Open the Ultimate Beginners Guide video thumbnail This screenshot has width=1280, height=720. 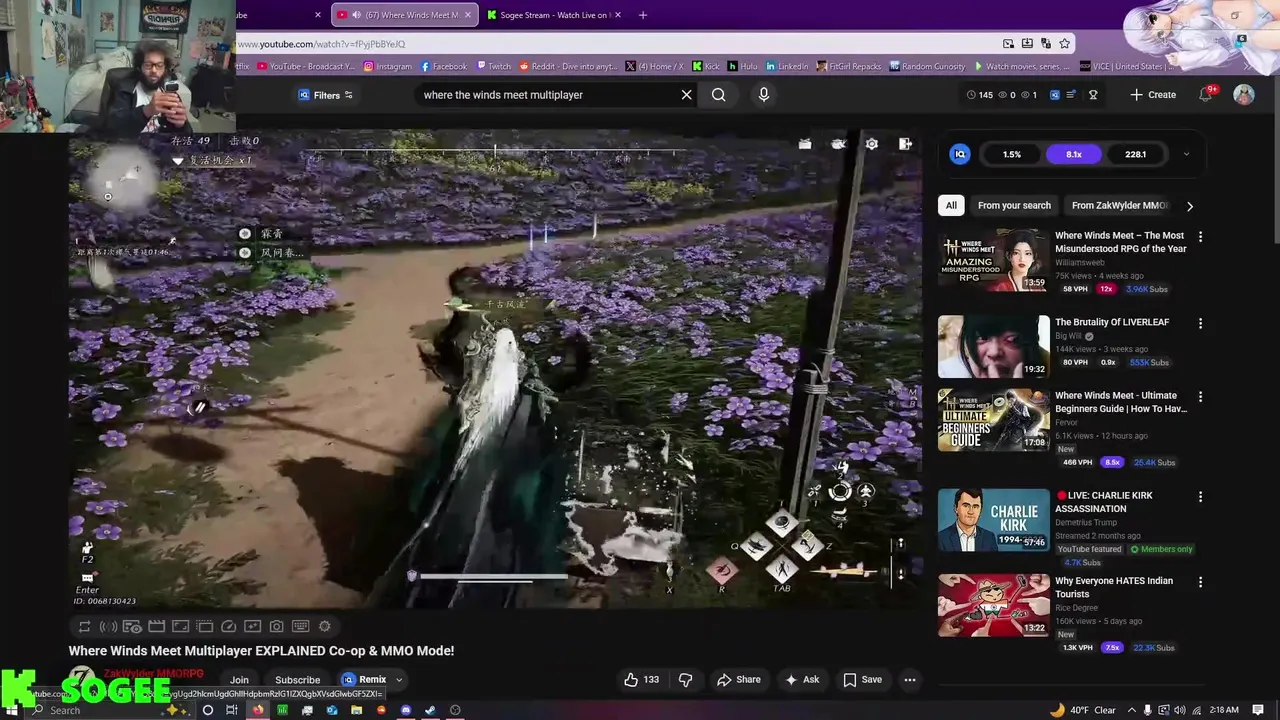[x=994, y=420]
